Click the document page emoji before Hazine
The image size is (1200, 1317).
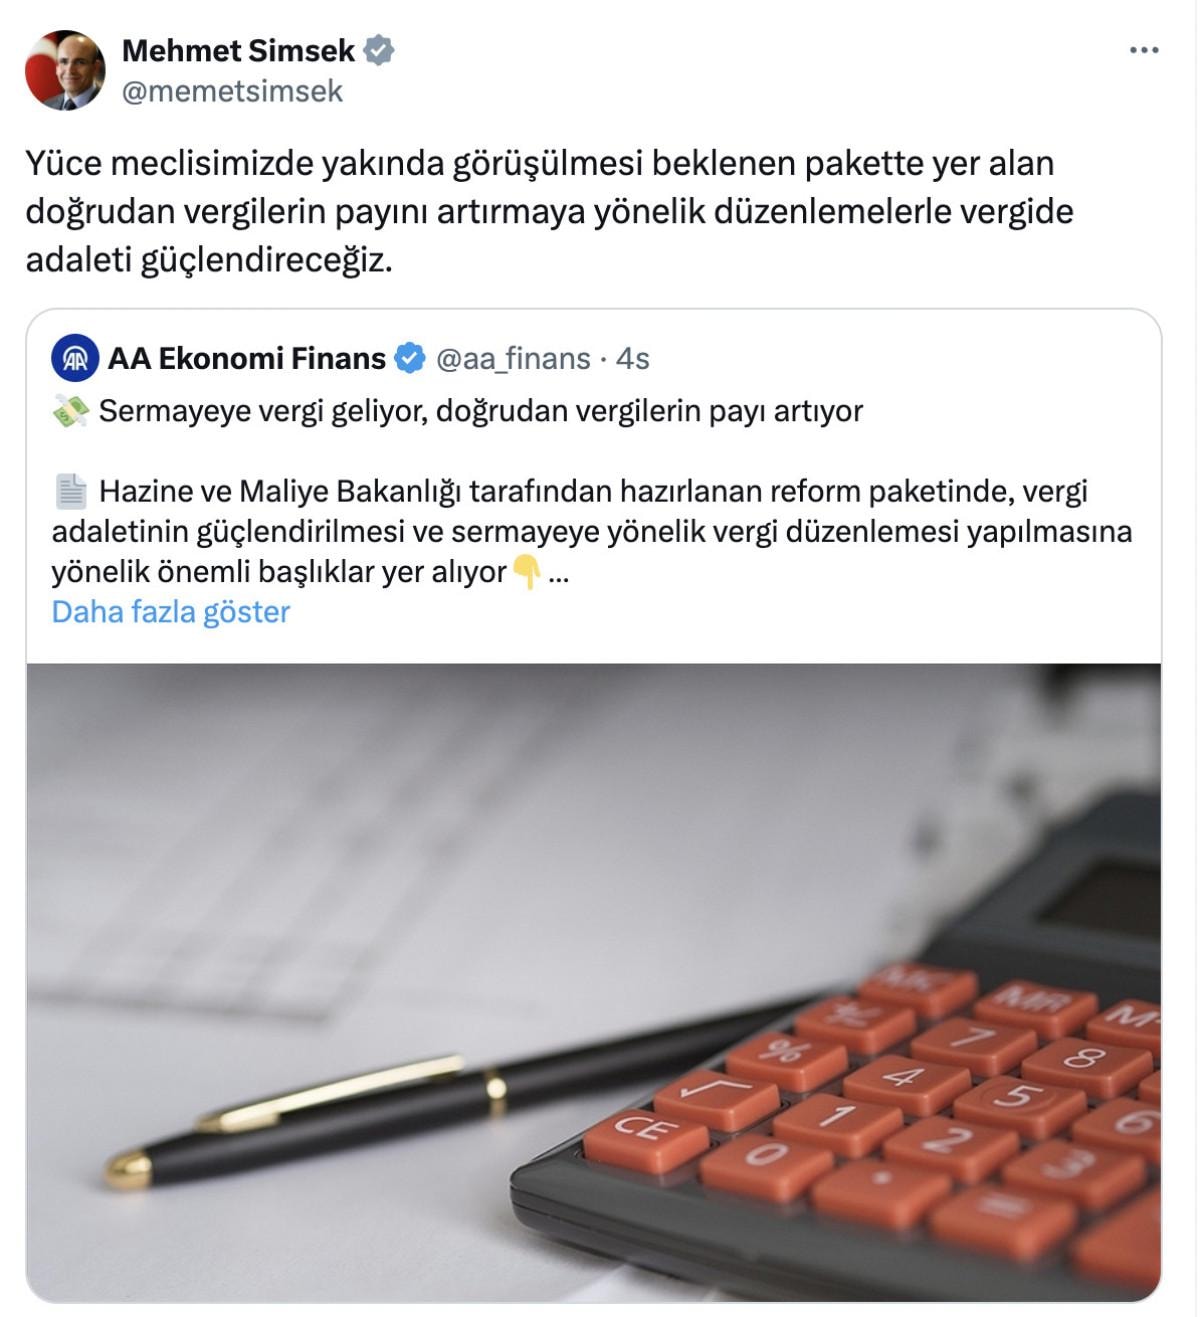click(71, 491)
